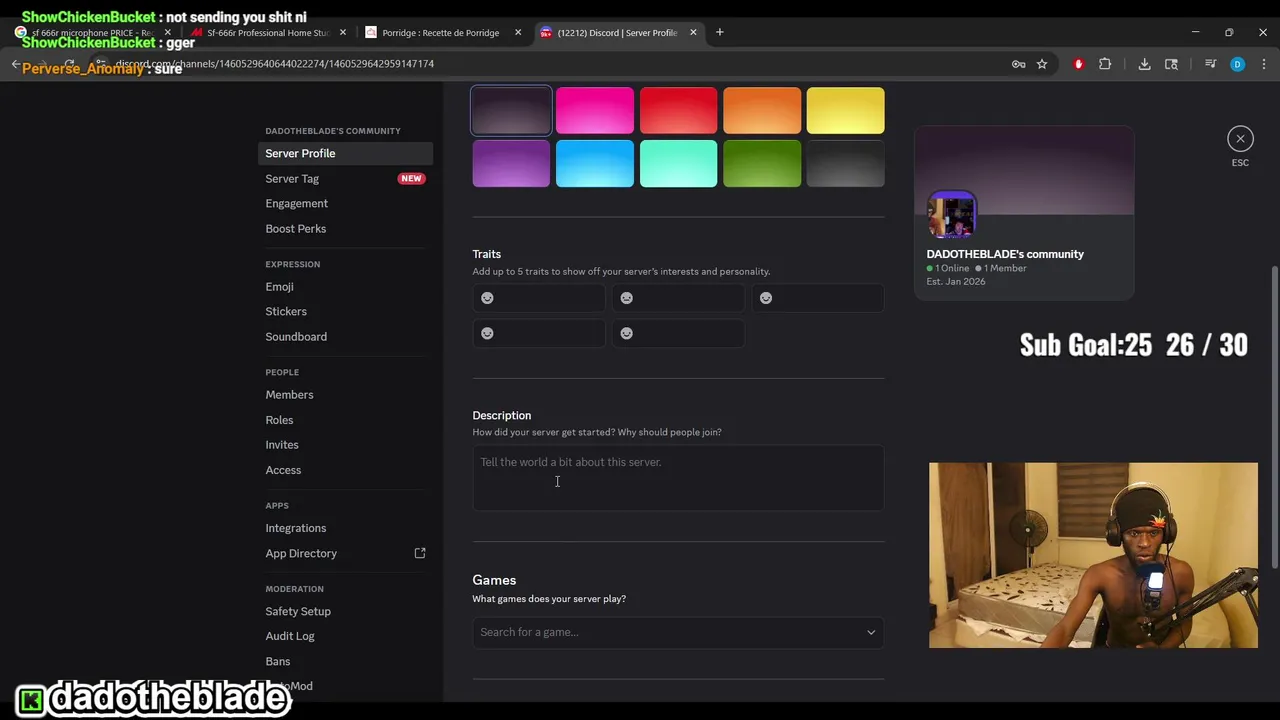
Task: Select the green banner color
Action: point(762,163)
